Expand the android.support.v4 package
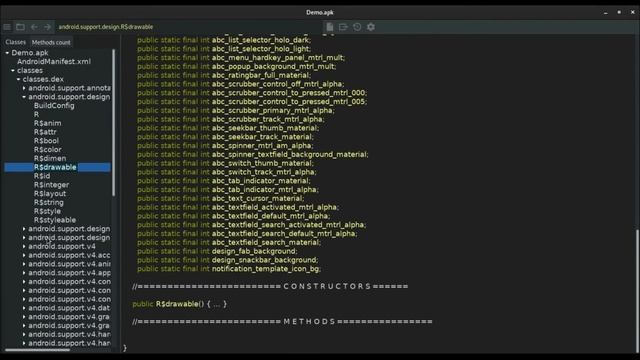This screenshot has width=640, height=360. [x=24, y=247]
